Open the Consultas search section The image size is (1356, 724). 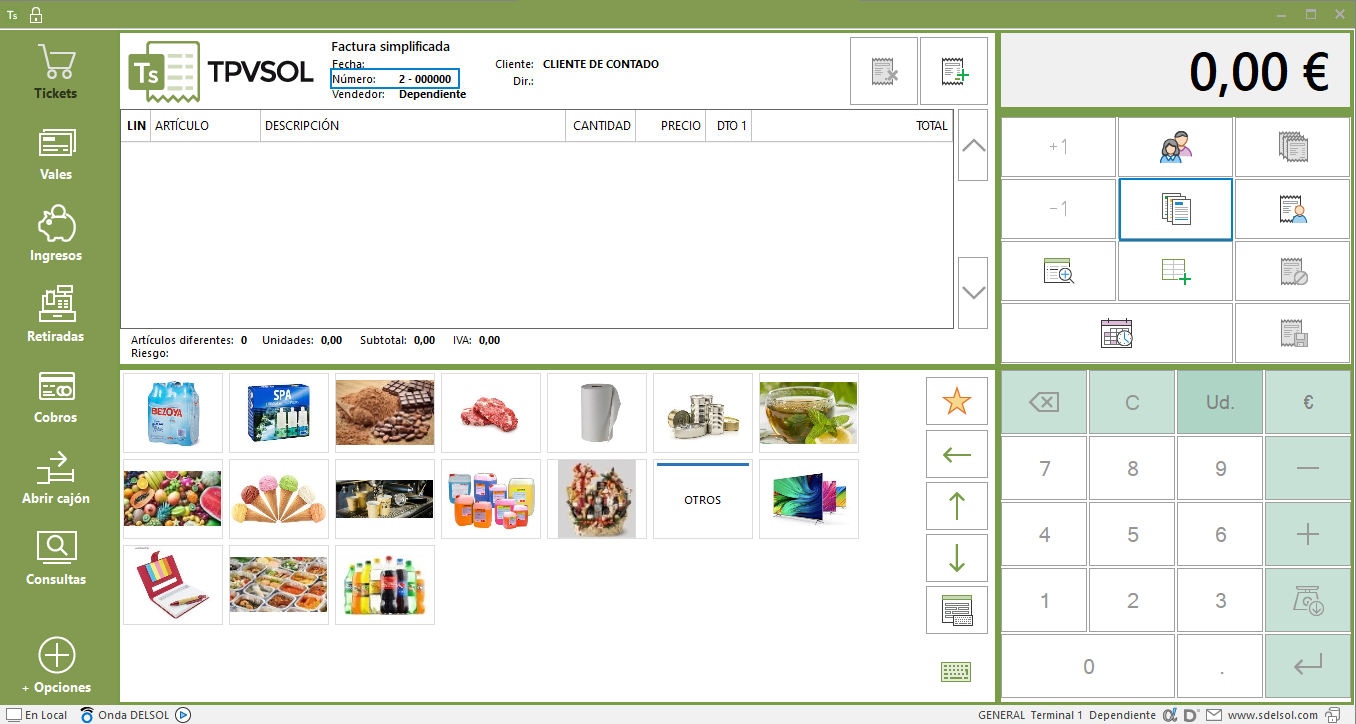56,558
